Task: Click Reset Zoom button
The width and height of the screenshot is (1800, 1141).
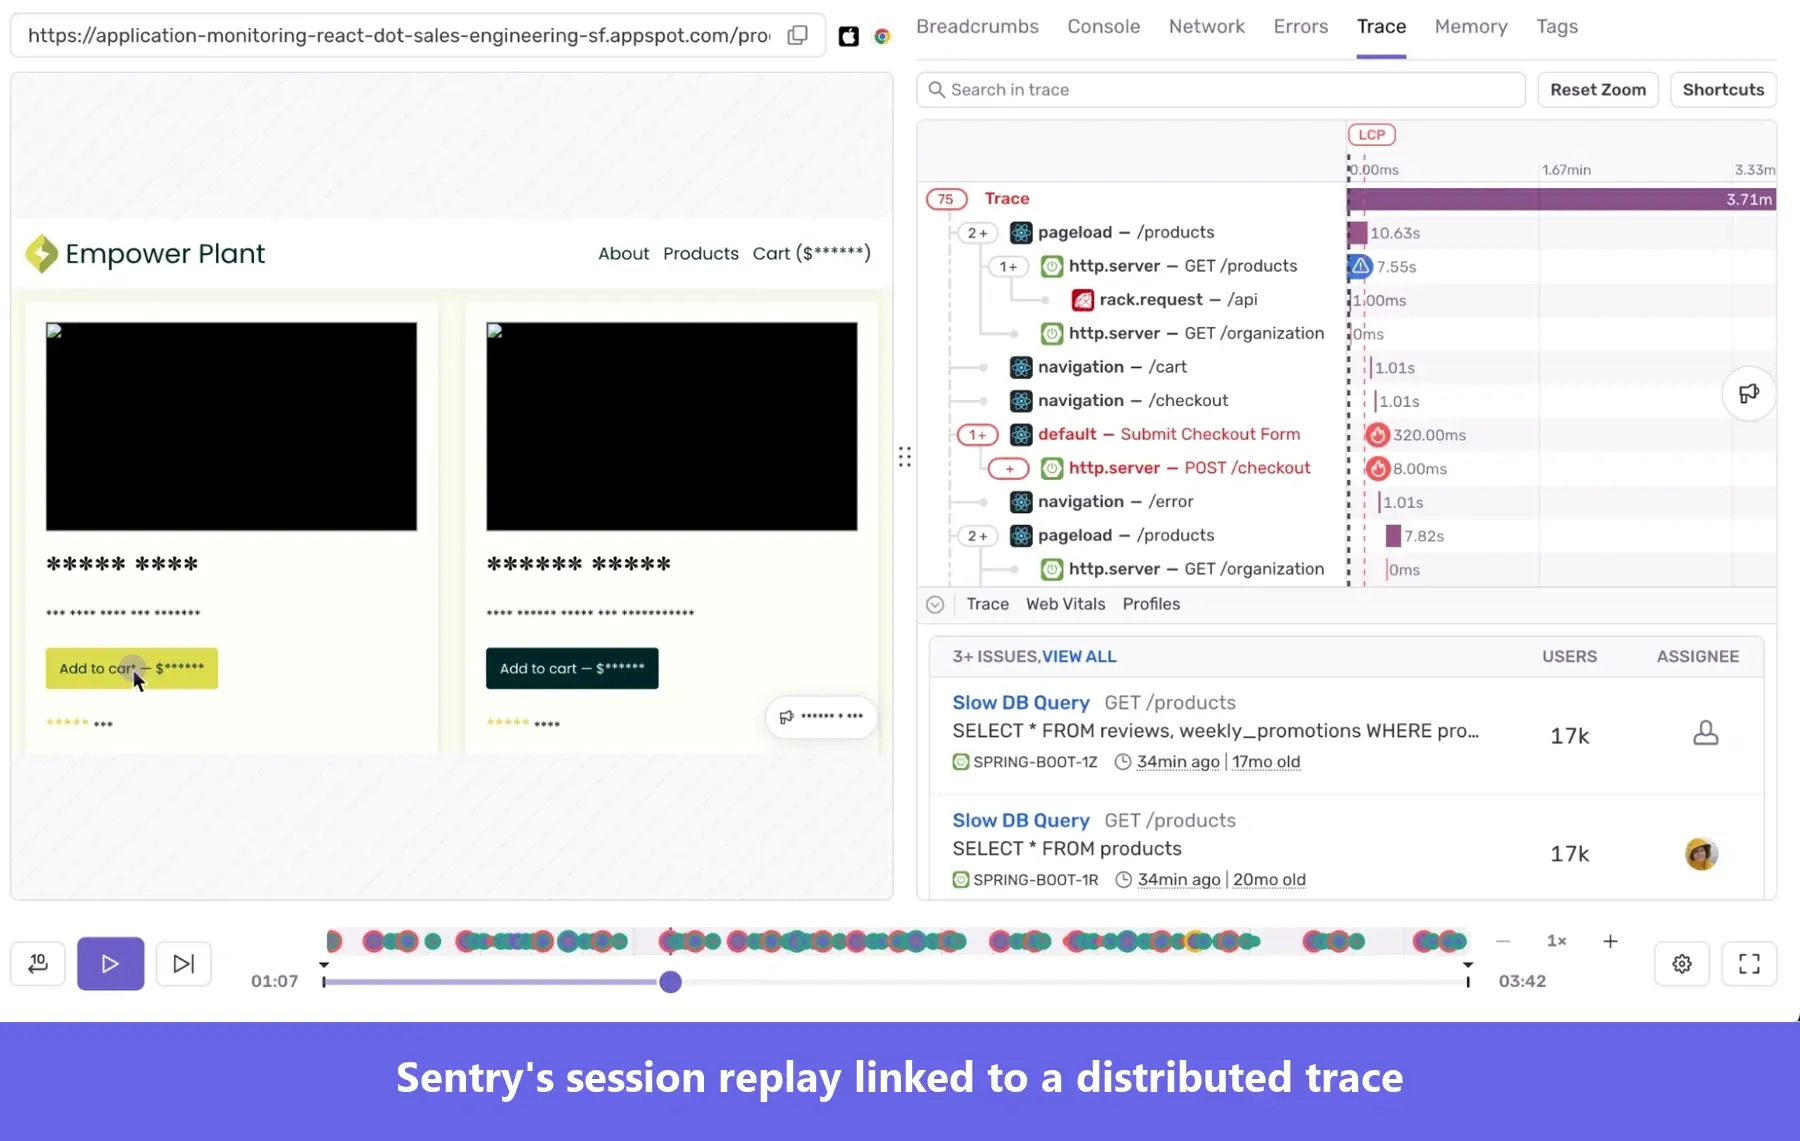Action: (x=1598, y=90)
